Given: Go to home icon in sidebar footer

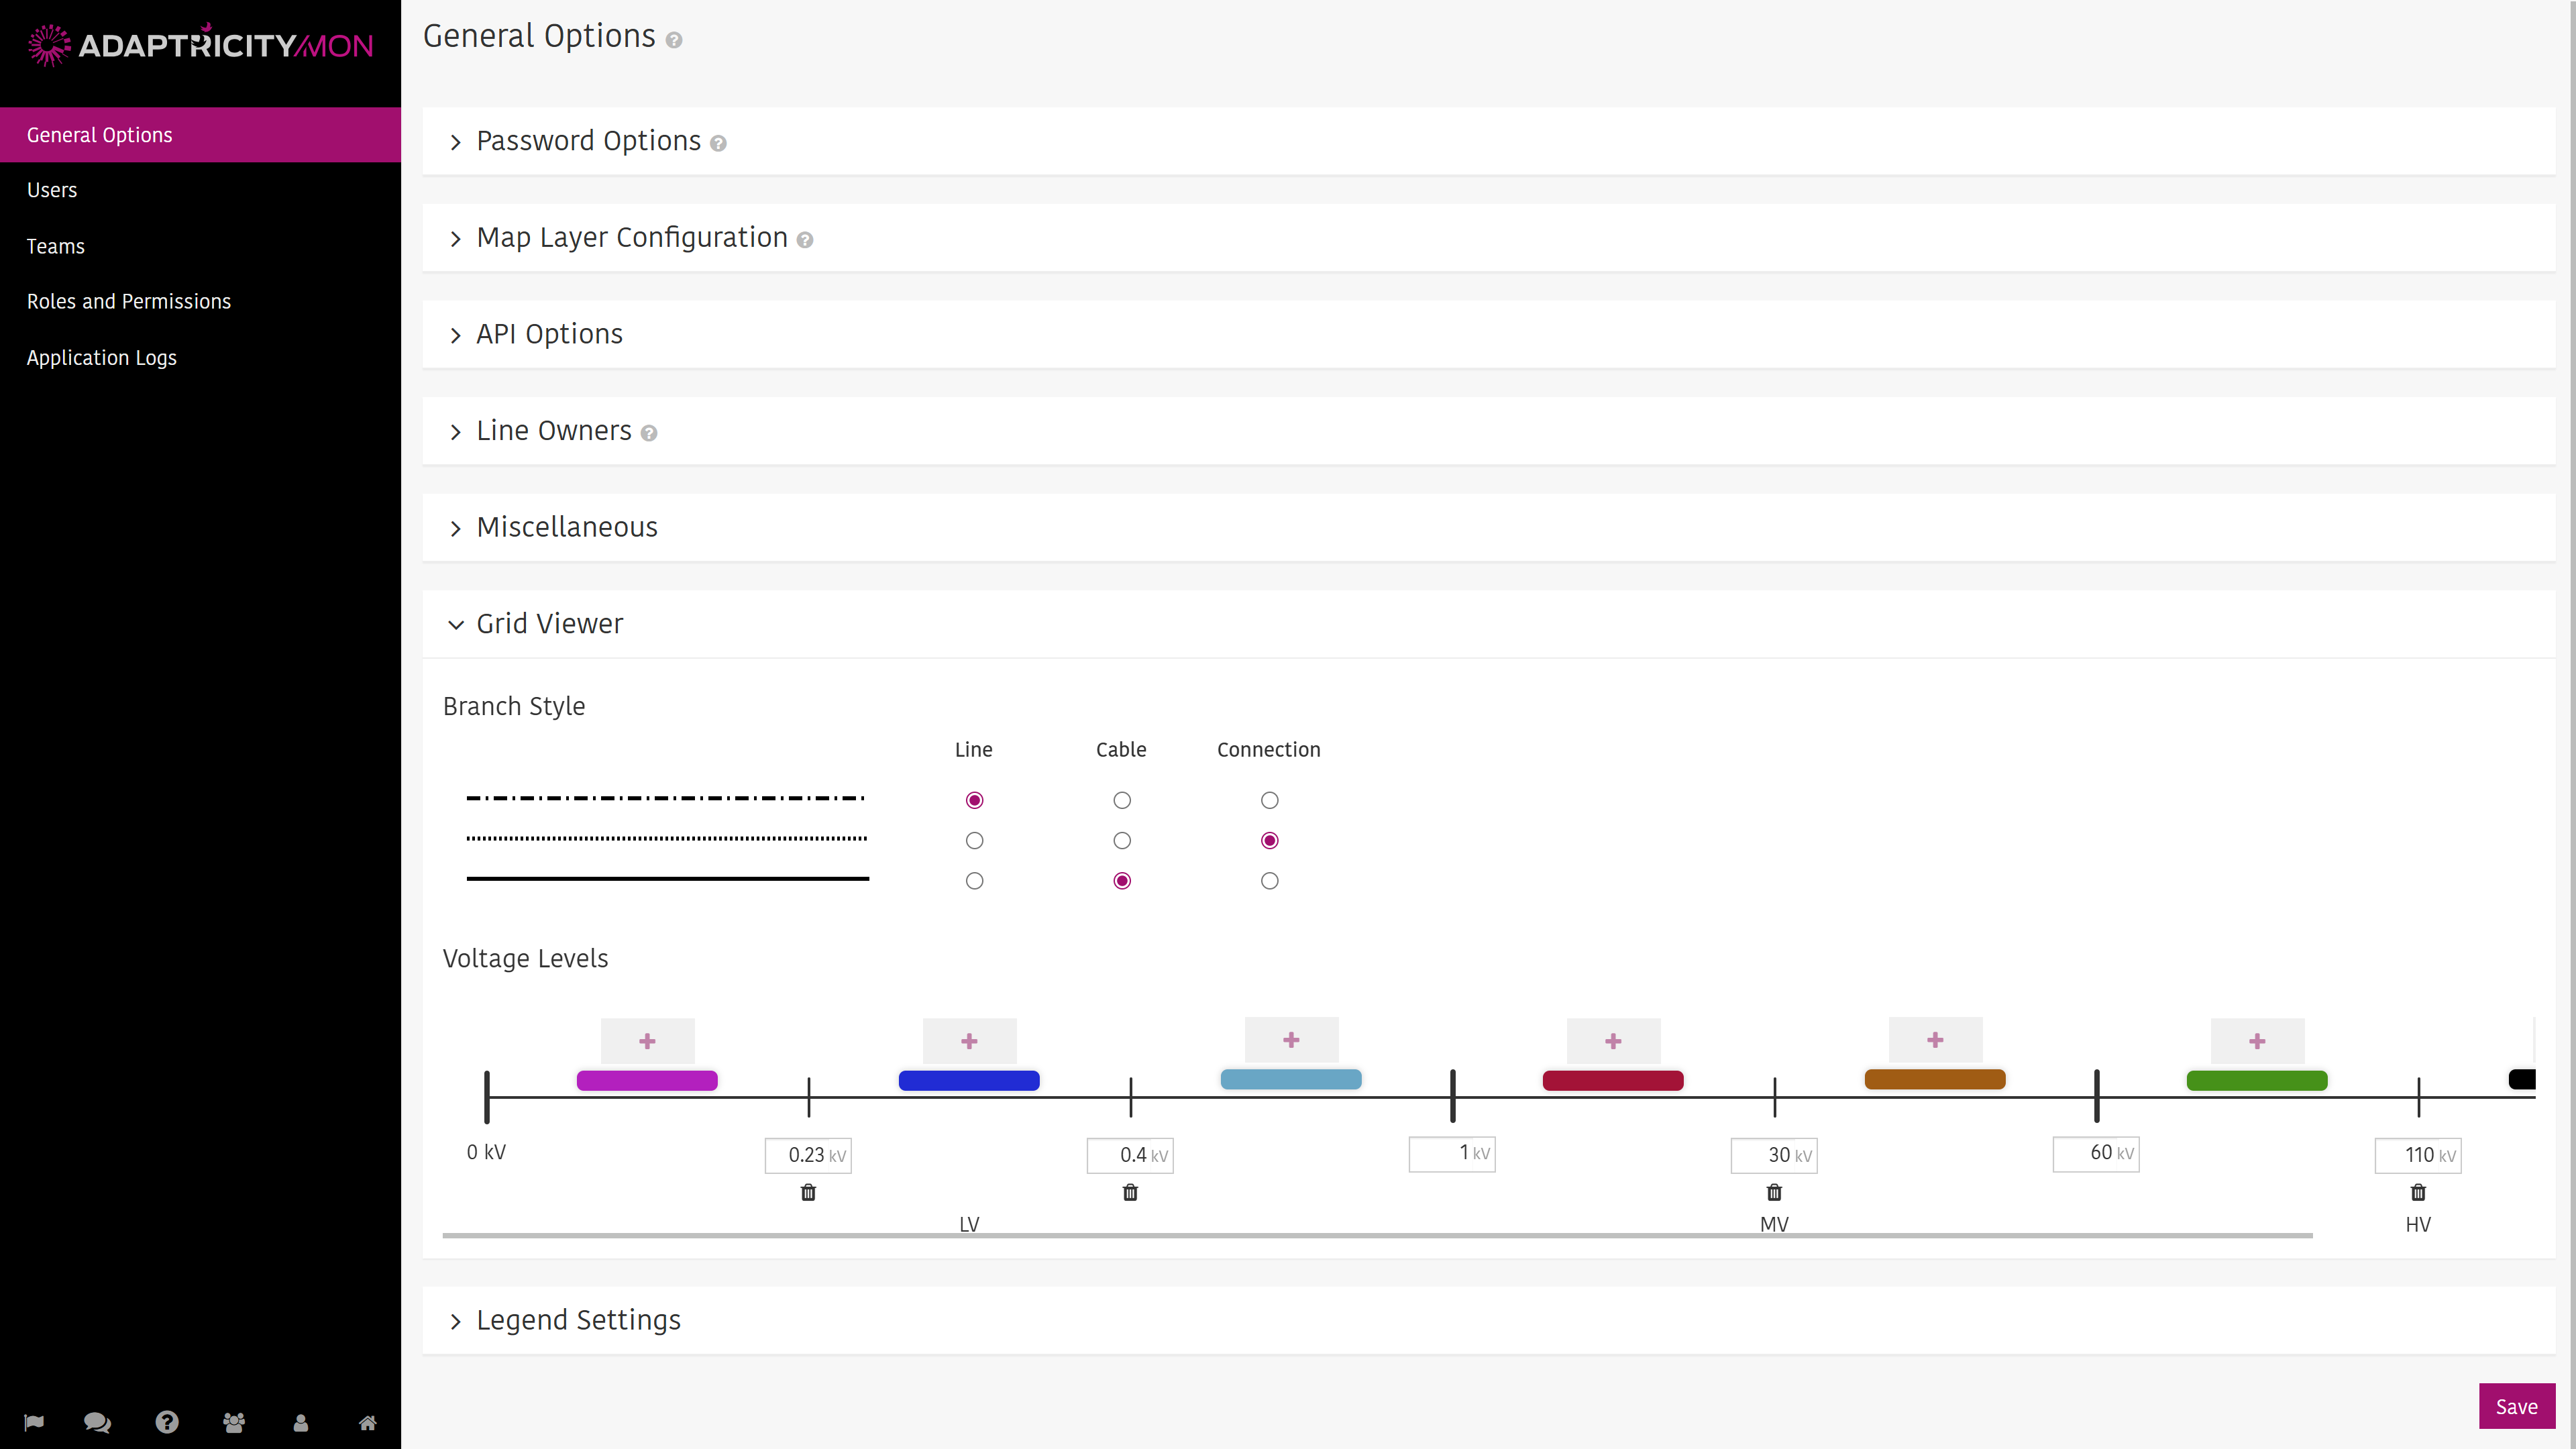Looking at the screenshot, I should pyautogui.click(x=367, y=1422).
